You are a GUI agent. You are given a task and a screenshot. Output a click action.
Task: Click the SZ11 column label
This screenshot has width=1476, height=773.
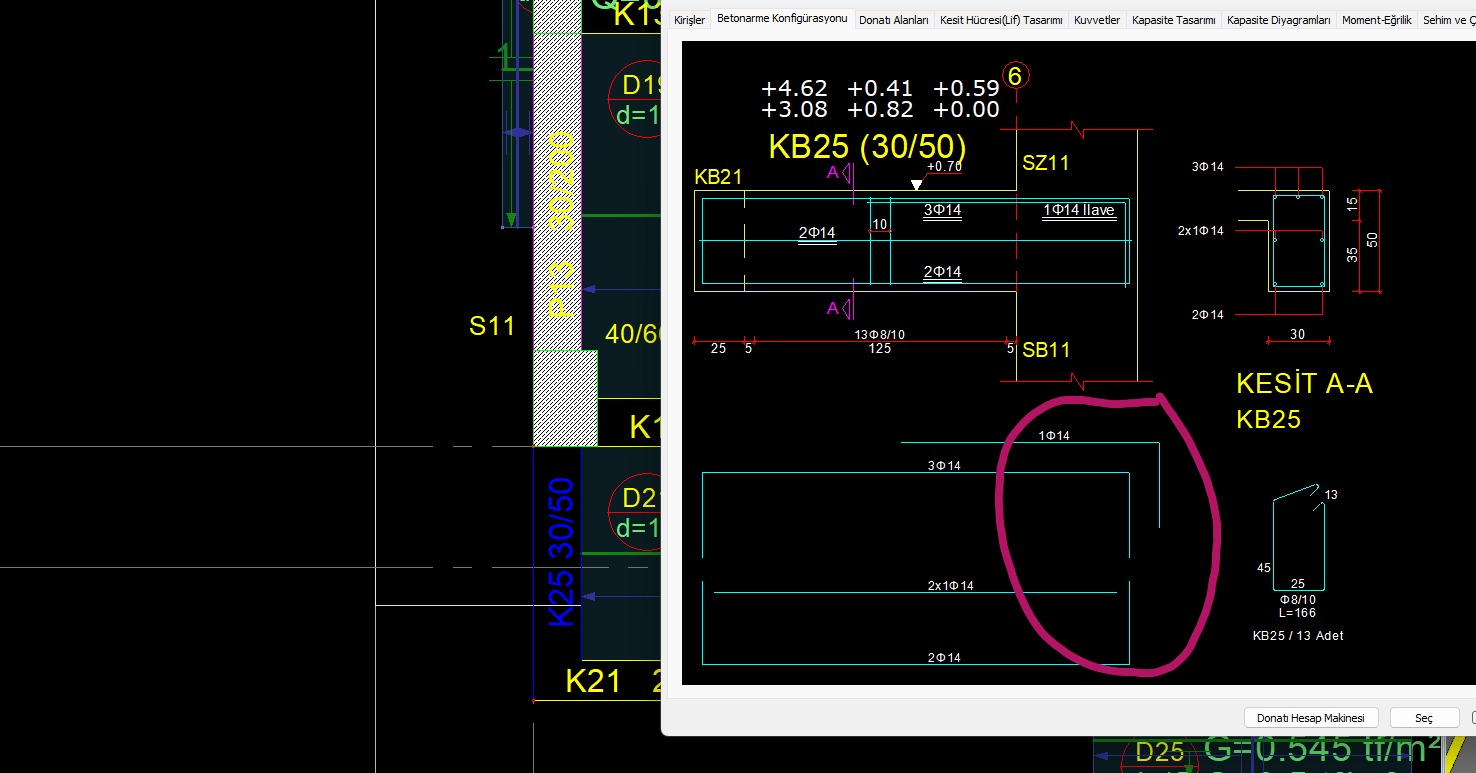1046,163
